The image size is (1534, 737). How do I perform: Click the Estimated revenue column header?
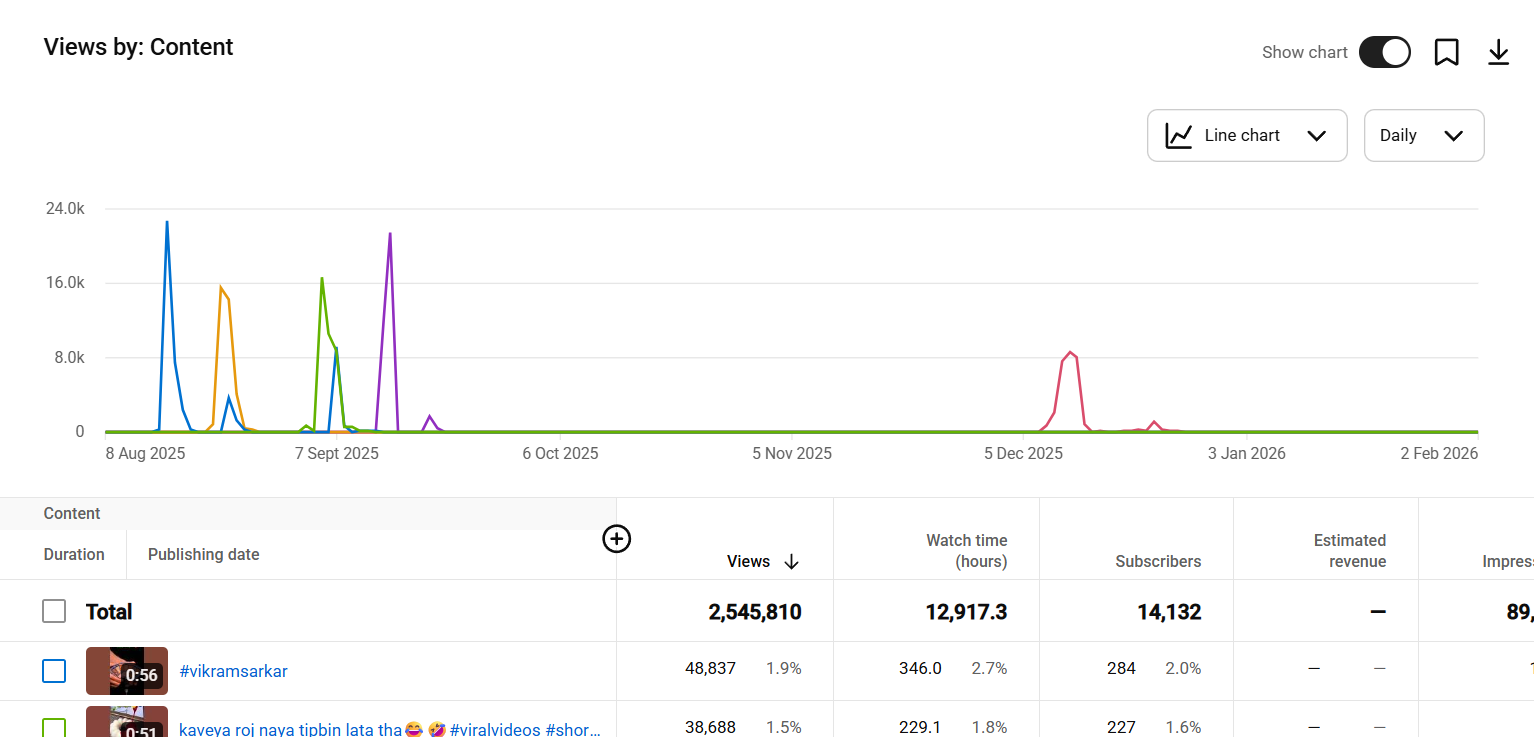[1349, 551]
